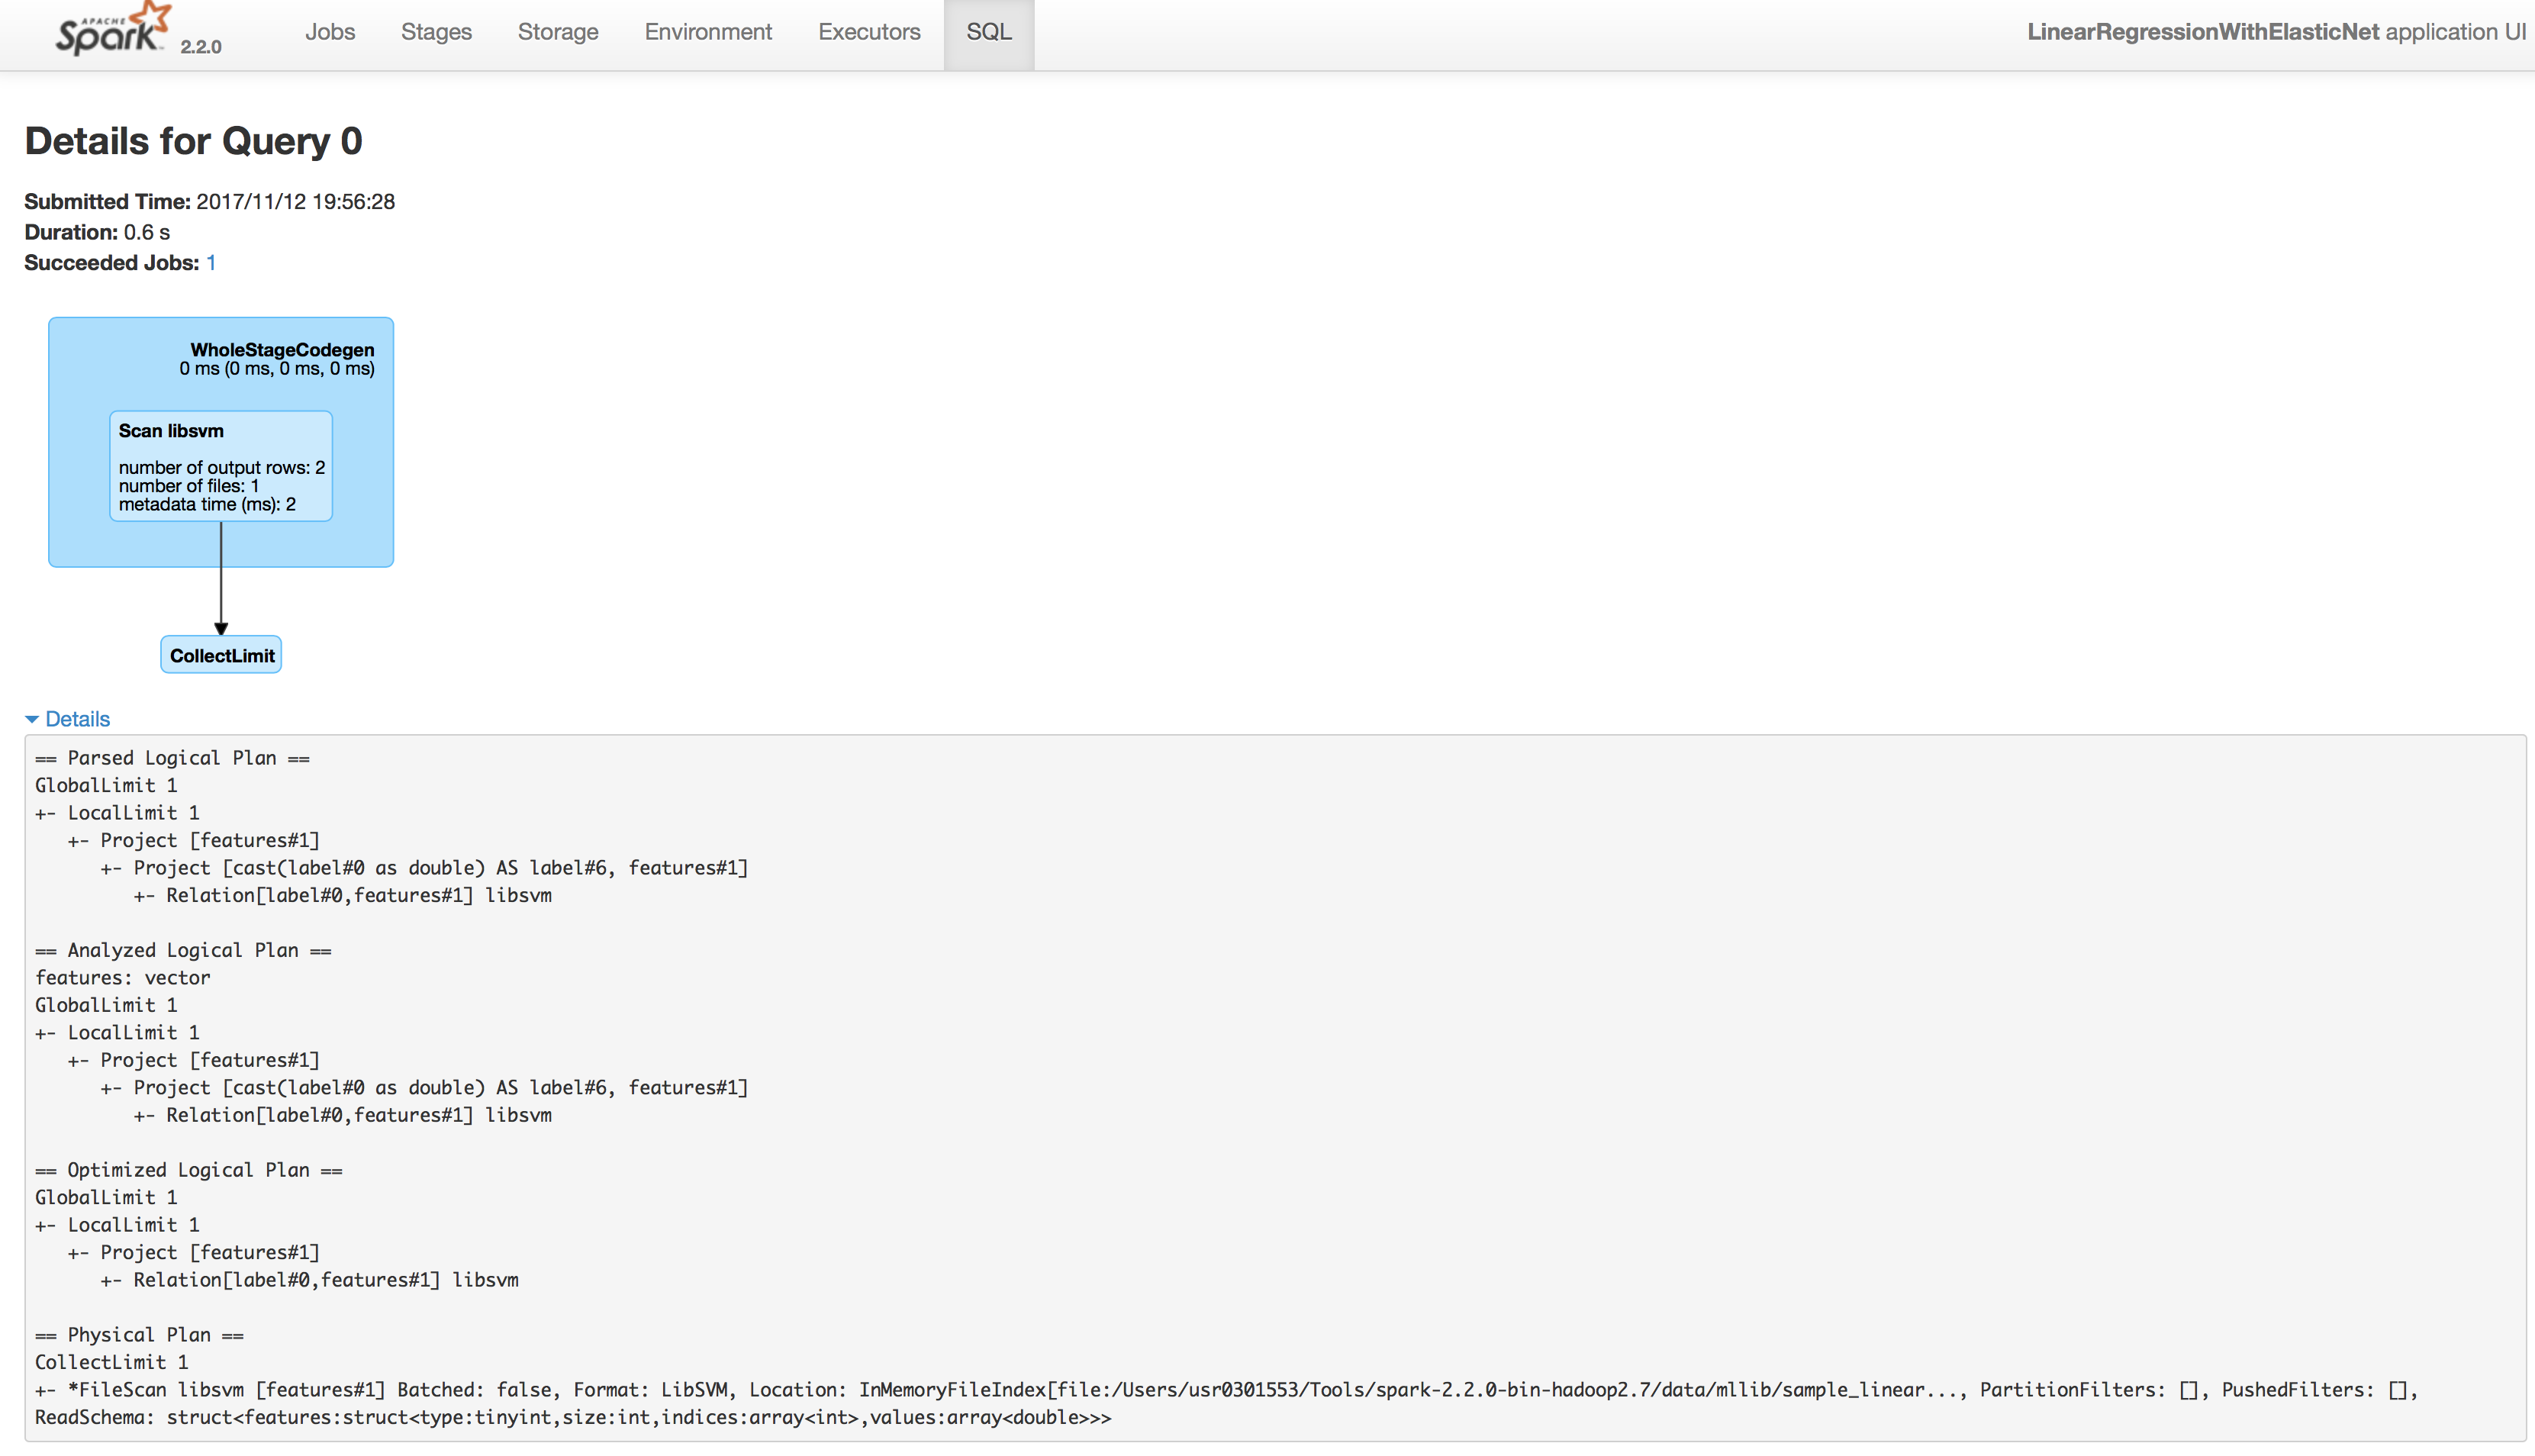2535x1456 pixels.
Task: Collapse the Details section arrow
Action: coord(32,719)
